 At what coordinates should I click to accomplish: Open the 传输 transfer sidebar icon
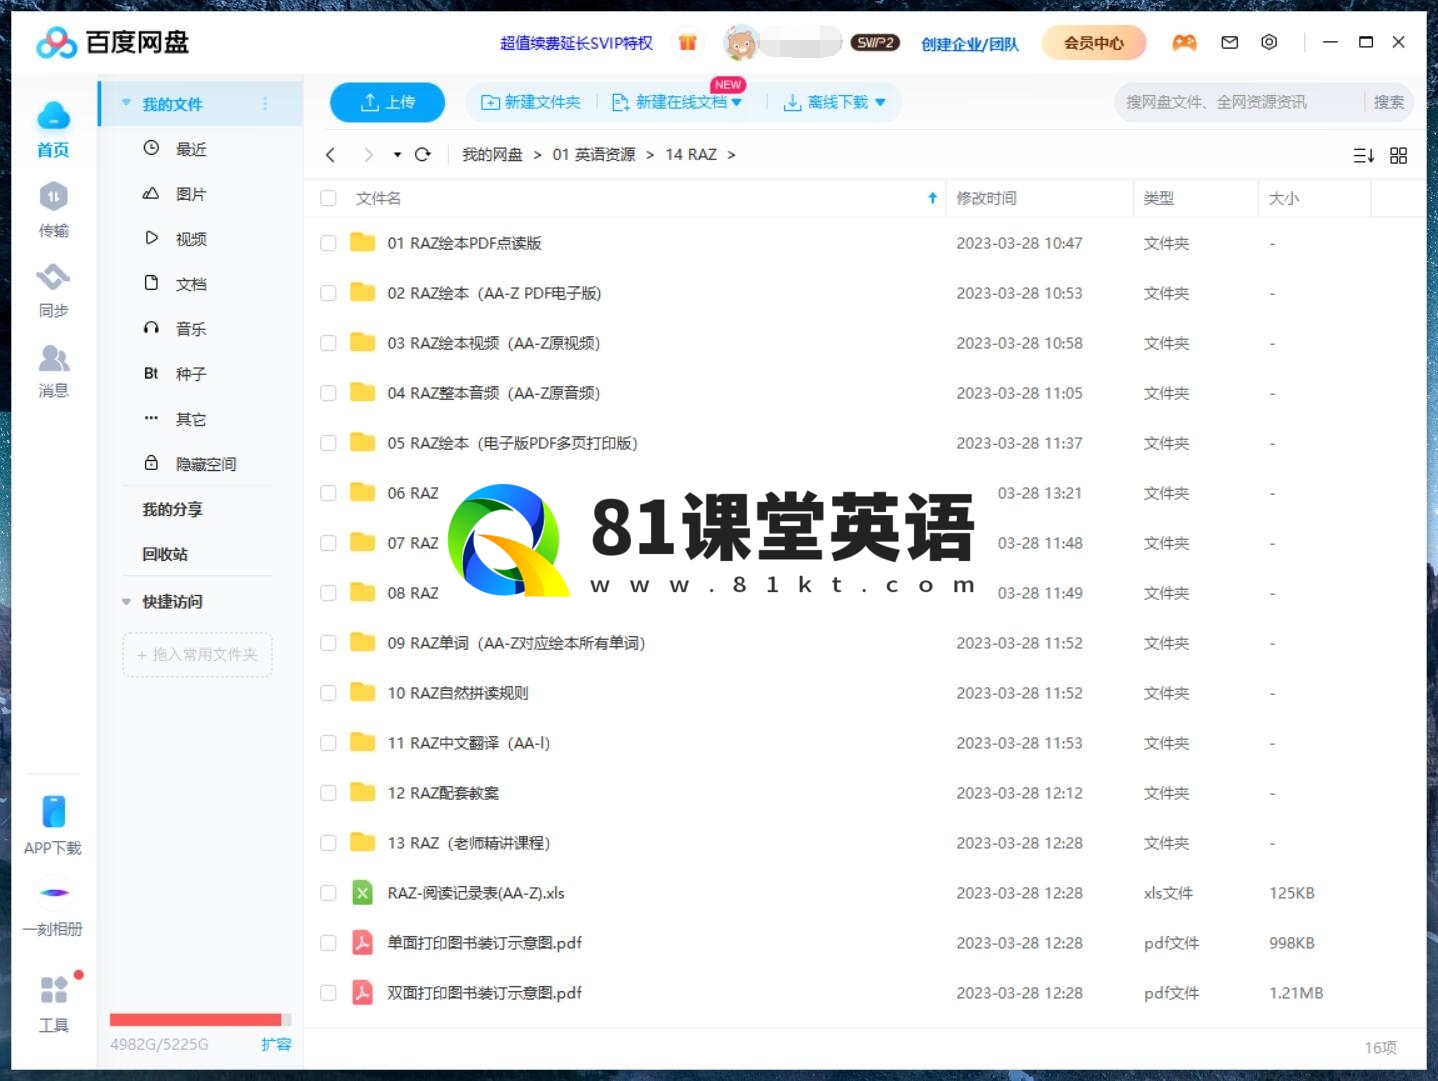point(53,210)
